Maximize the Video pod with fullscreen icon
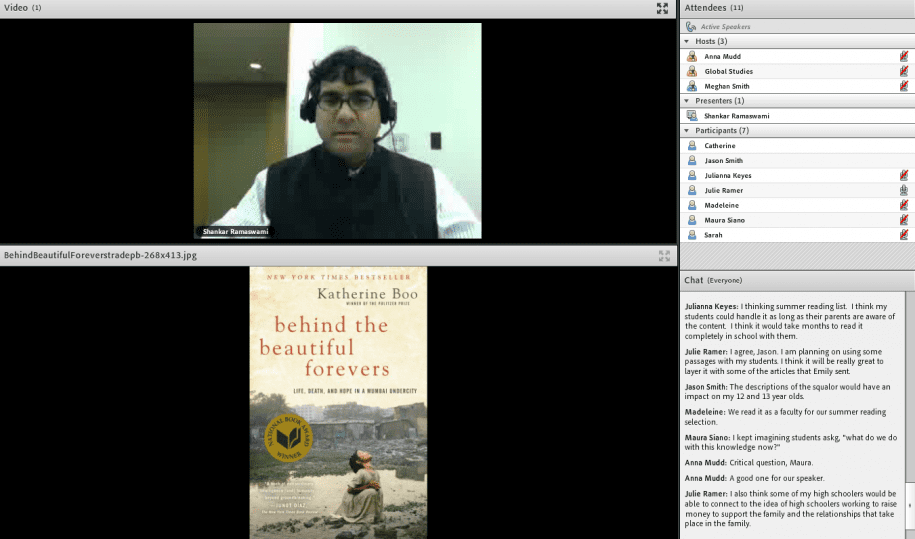The image size is (915, 539). click(x=662, y=8)
